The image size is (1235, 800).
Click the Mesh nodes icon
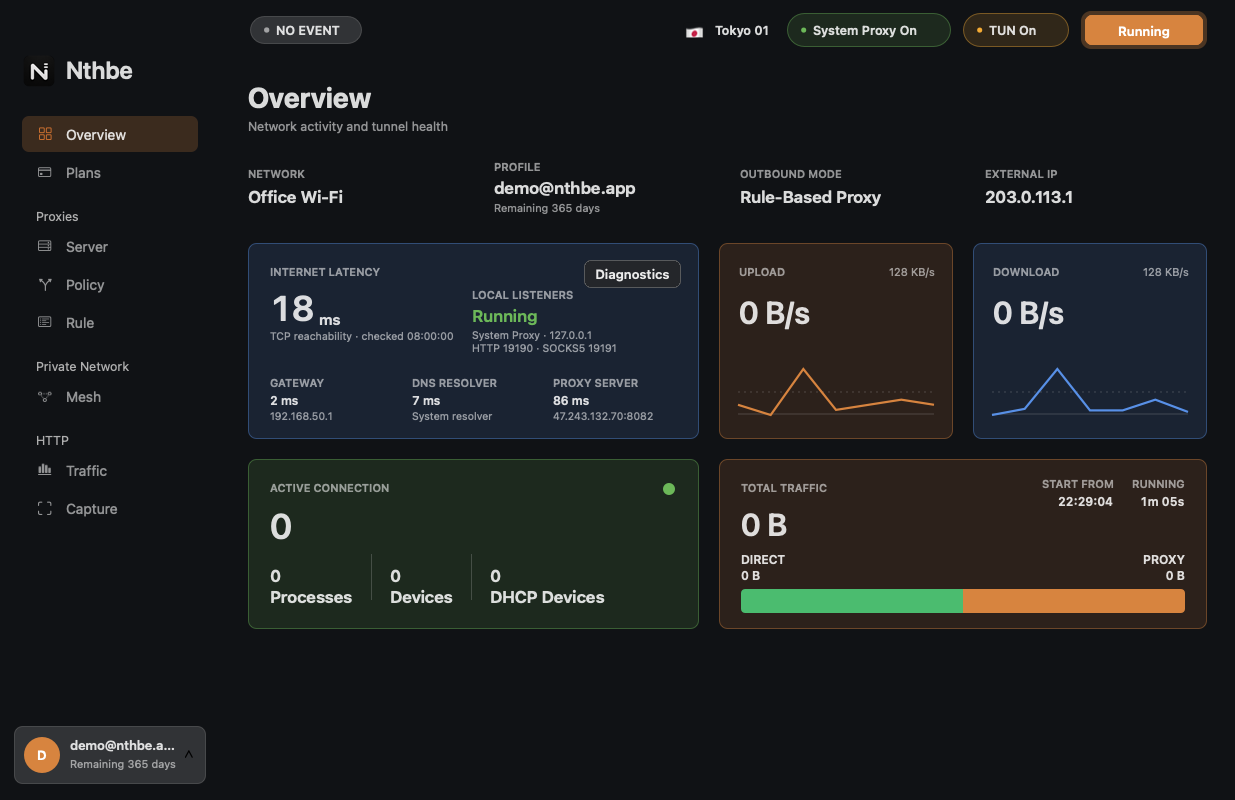(x=45, y=396)
